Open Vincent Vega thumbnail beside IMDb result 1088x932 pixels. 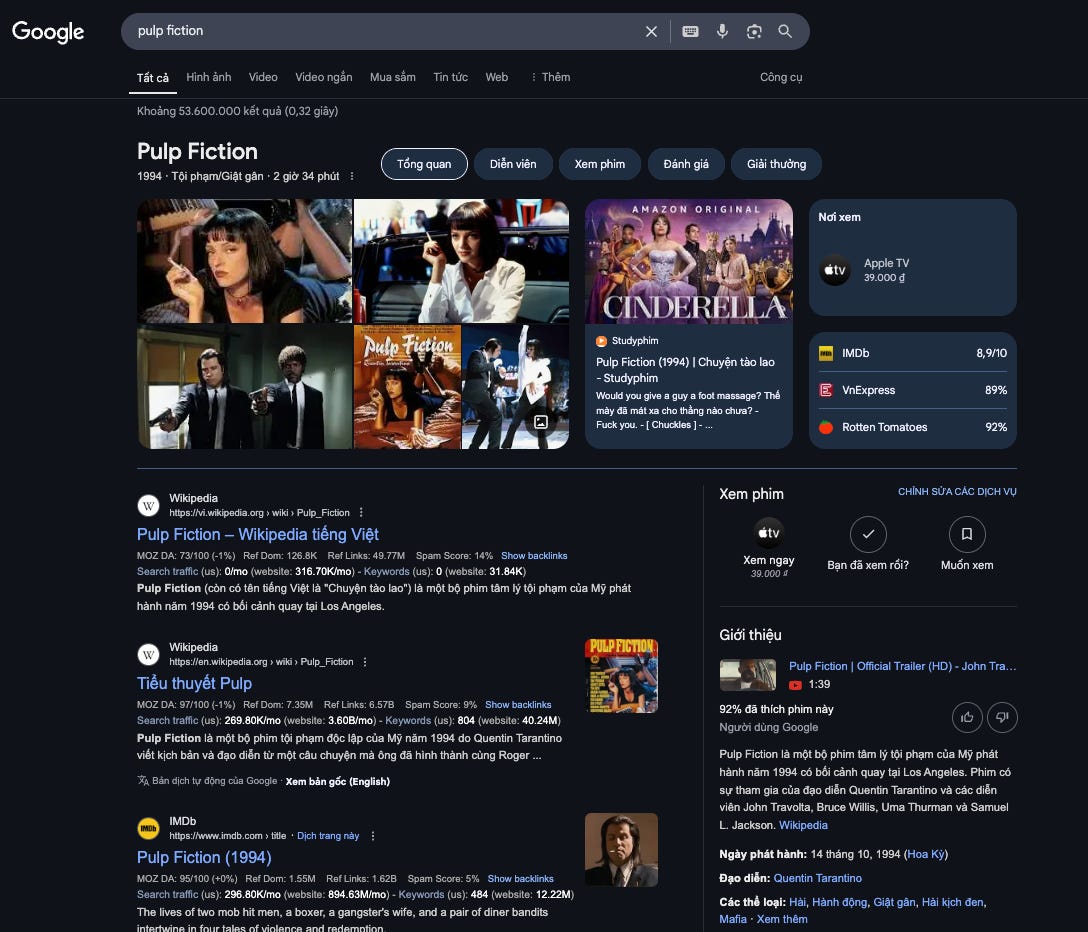621,850
